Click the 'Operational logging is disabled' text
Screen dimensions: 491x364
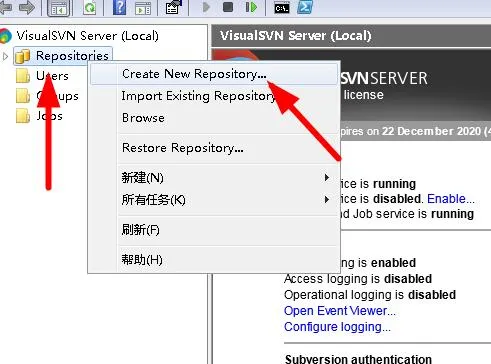coord(370,295)
